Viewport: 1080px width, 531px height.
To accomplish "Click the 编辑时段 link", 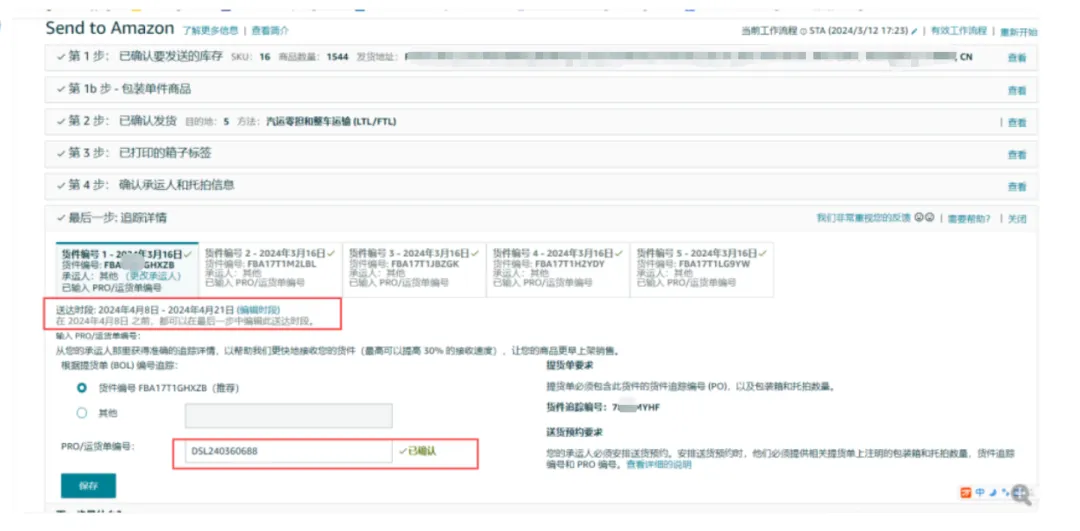I will point(258,310).
